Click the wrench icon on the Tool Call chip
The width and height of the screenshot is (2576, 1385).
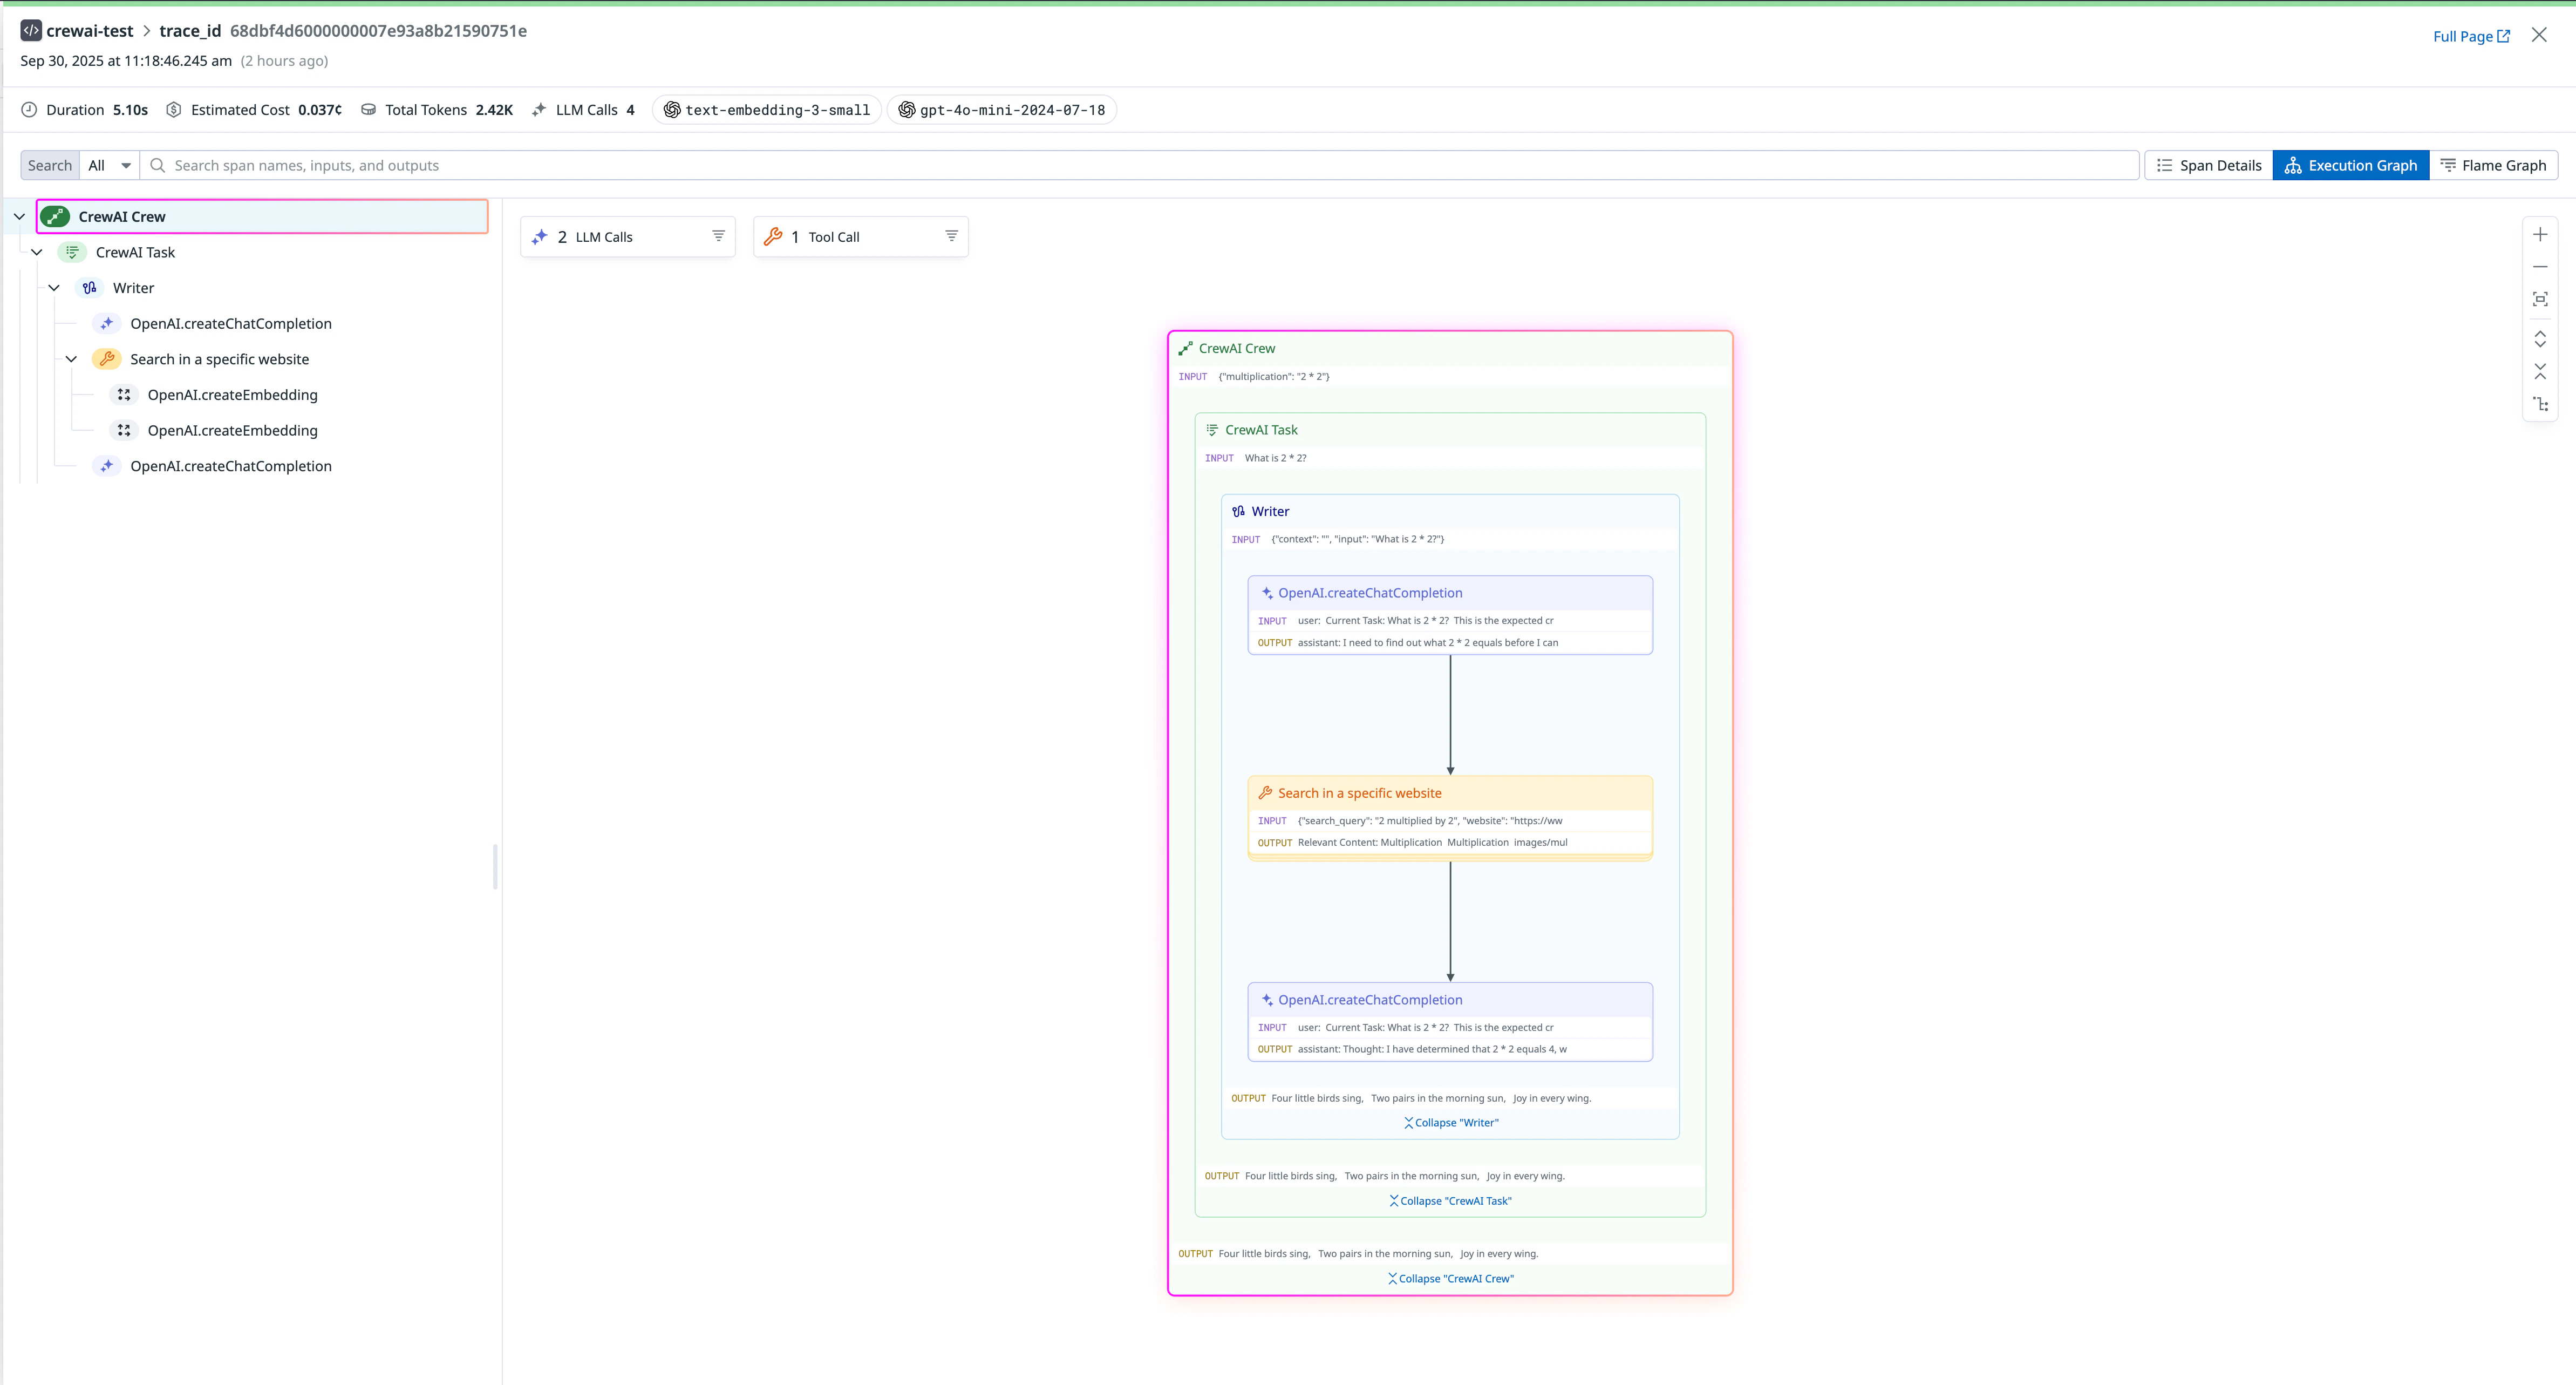[773, 236]
